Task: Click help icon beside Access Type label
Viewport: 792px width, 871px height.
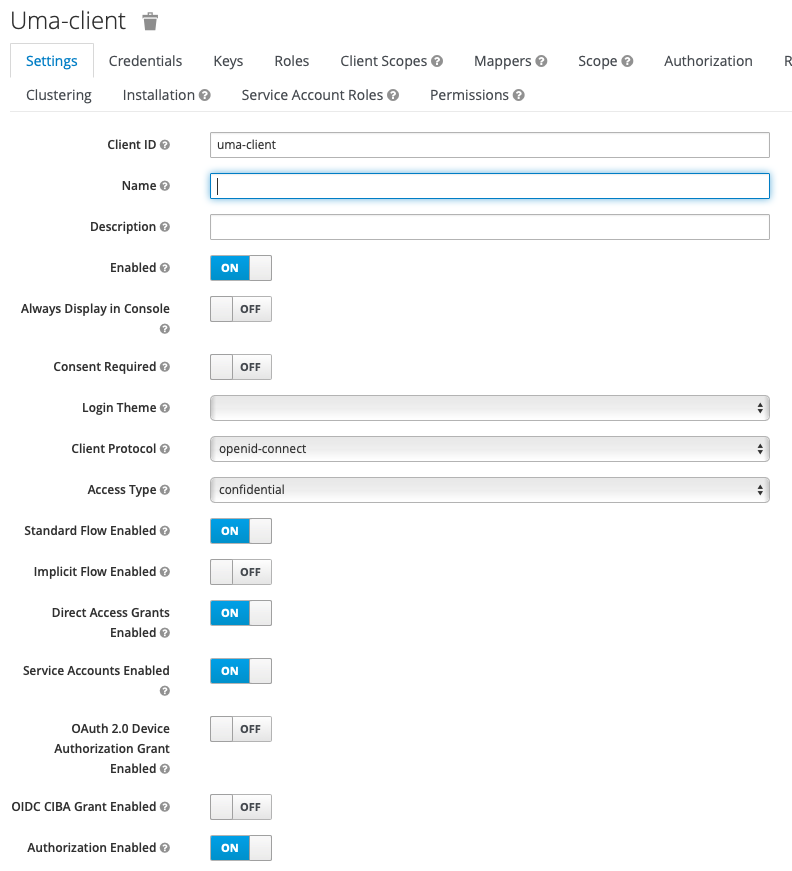Action: (x=165, y=490)
